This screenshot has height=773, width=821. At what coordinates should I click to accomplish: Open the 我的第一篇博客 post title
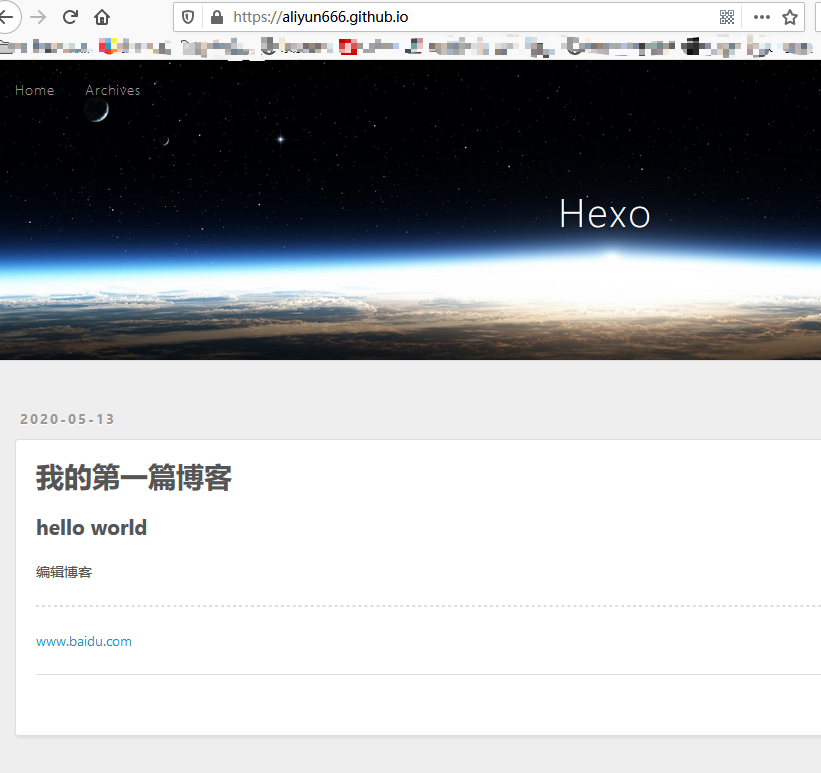tap(134, 478)
